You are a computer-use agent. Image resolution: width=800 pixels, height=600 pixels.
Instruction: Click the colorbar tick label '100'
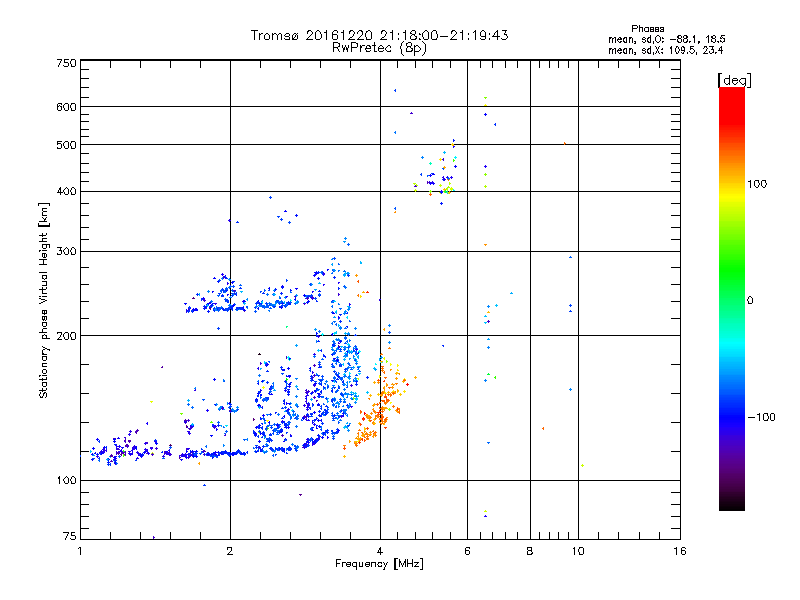click(x=757, y=184)
